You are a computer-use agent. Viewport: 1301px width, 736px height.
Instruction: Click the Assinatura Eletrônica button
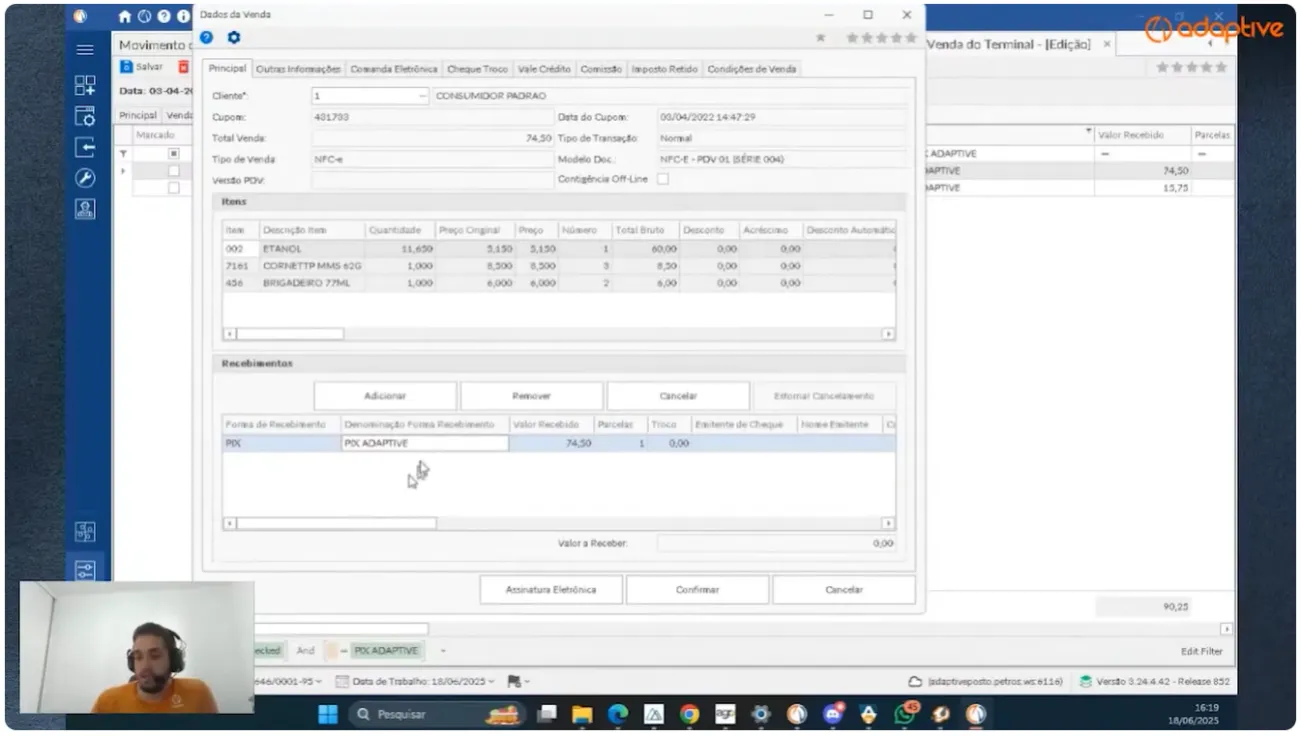(551, 590)
